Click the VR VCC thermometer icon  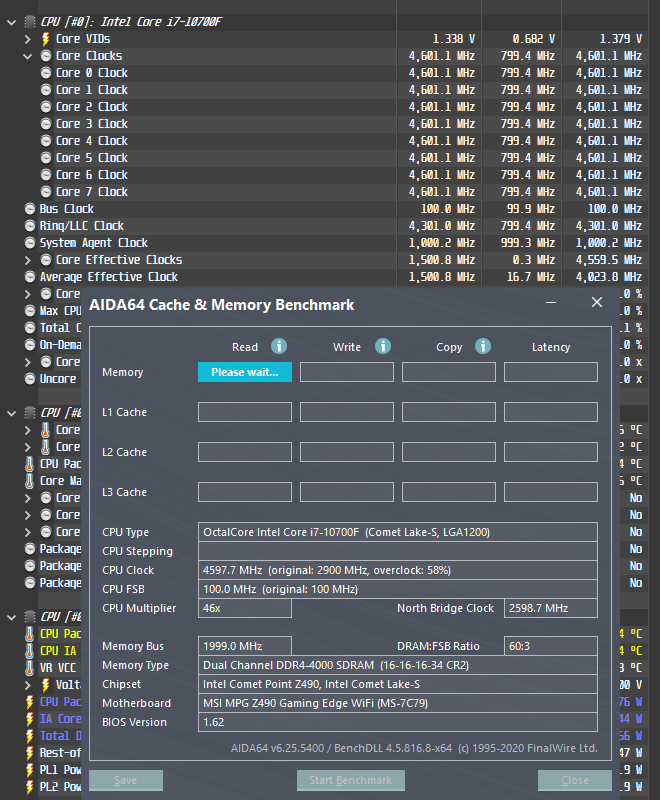30,668
